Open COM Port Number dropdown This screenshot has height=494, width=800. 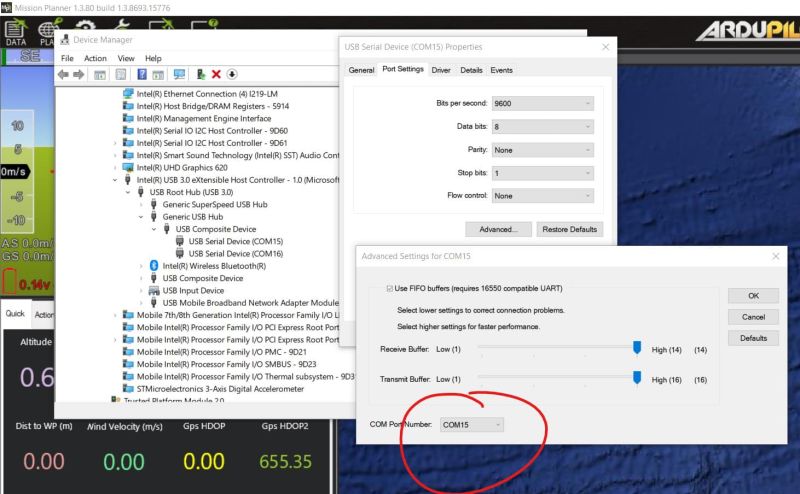pyautogui.click(x=471, y=425)
